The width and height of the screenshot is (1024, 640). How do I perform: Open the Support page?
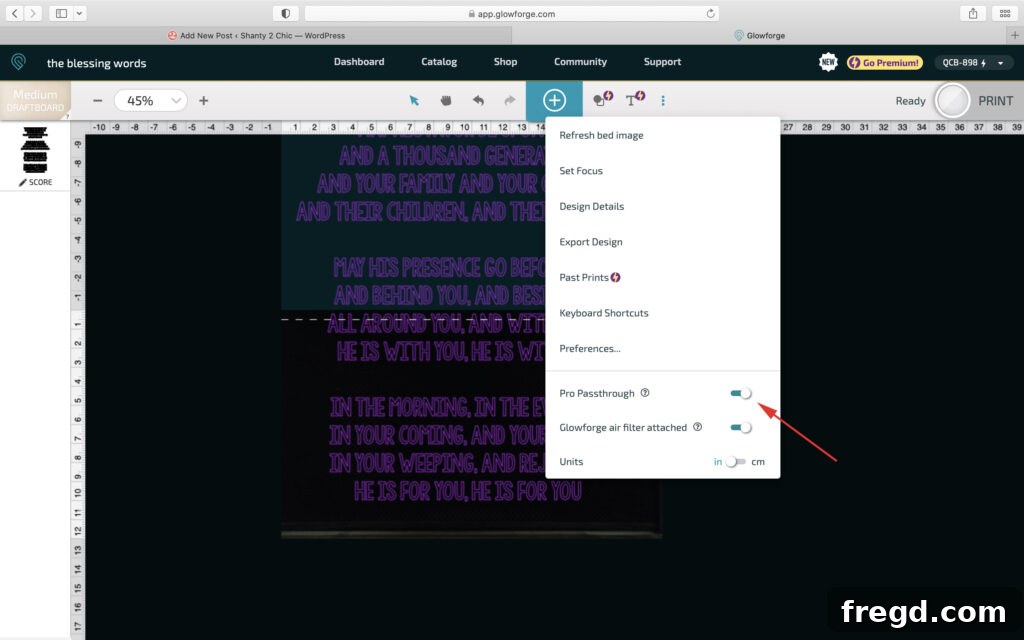click(x=662, y=61)
